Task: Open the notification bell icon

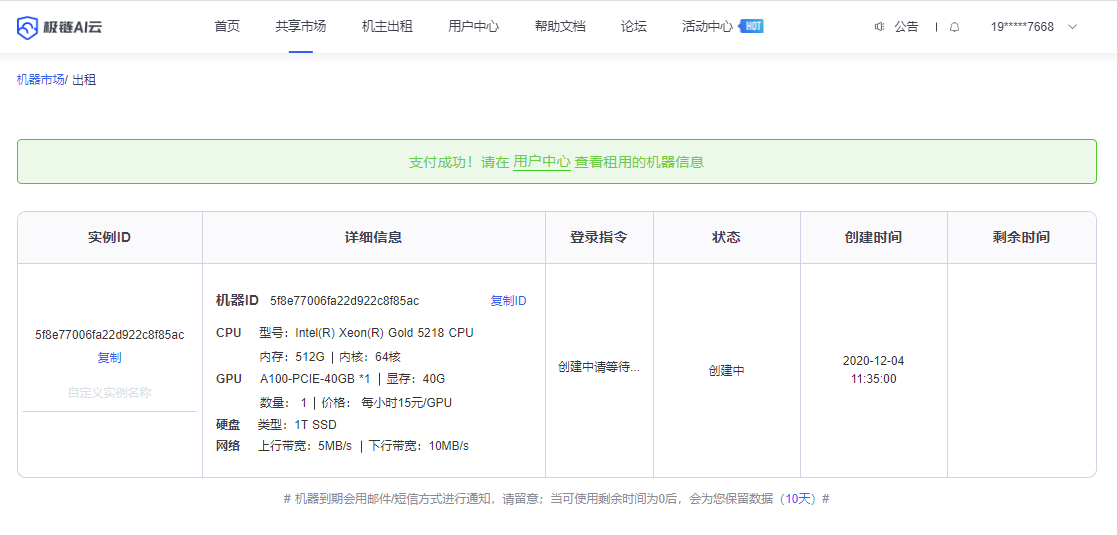Action: (955, 27)
